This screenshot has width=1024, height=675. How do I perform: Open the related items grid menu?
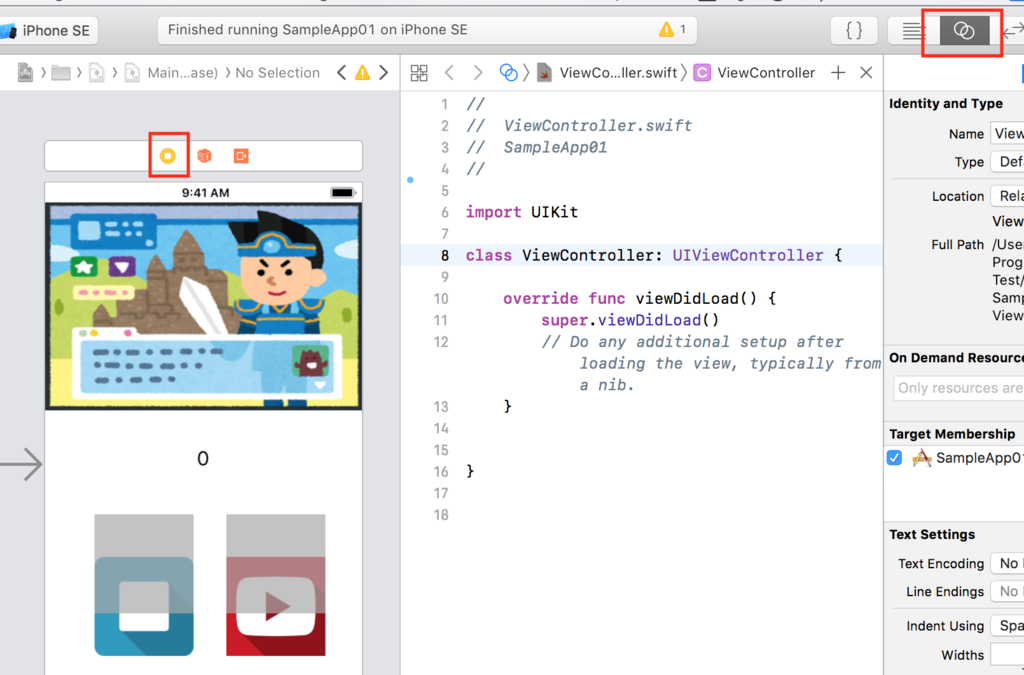point(419,72)
